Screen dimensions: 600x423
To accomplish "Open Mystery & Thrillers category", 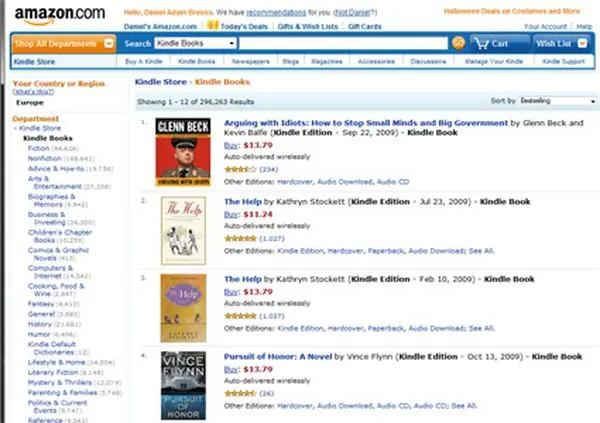I will point(60,382).
